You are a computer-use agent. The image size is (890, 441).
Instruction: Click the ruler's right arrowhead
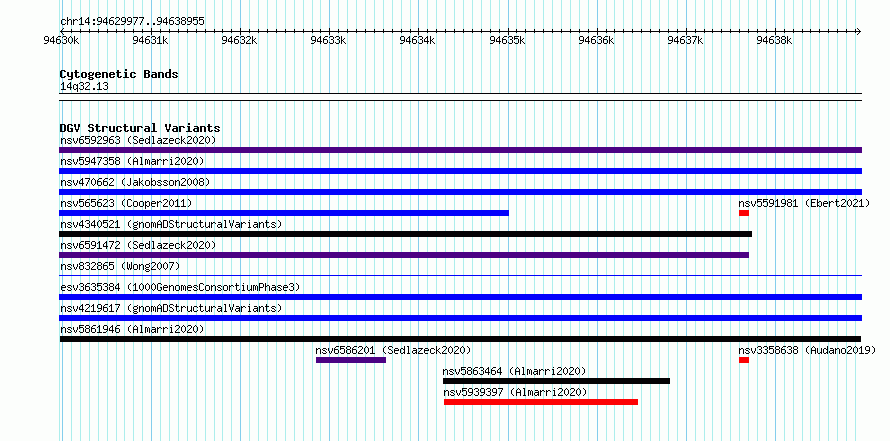[858, 31]
